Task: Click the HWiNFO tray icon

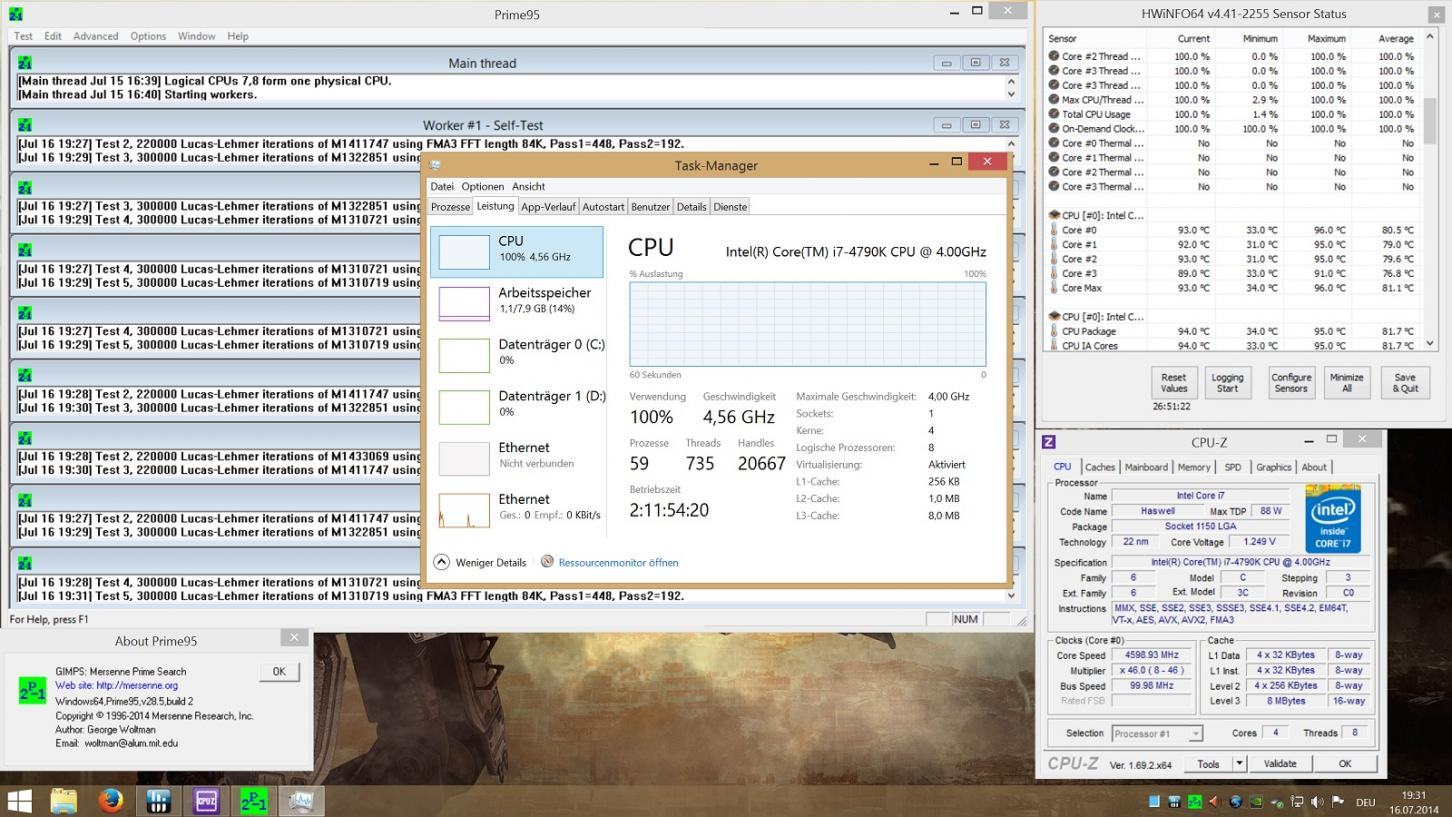Action: pos(1174,802)
